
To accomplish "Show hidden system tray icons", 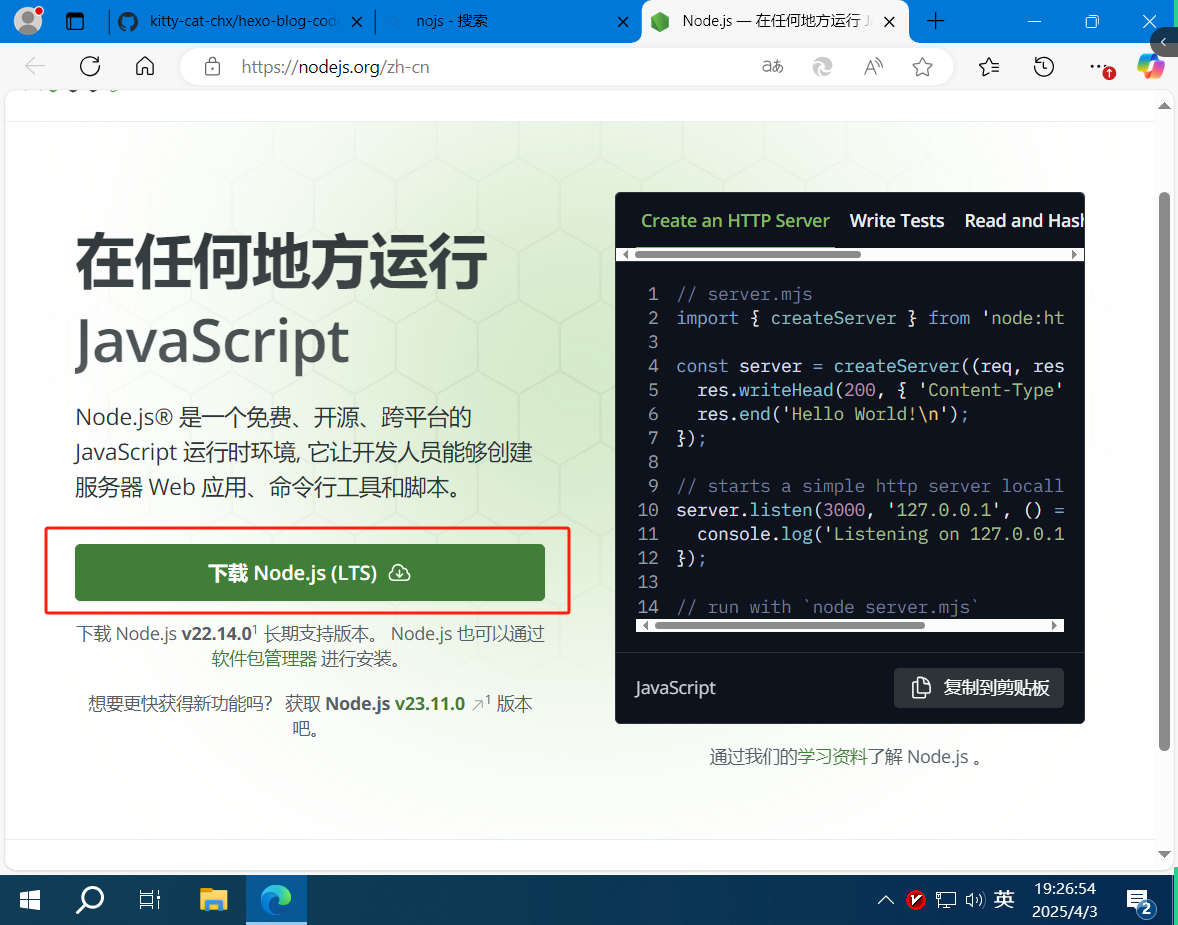I will click(x=886, y=899).
